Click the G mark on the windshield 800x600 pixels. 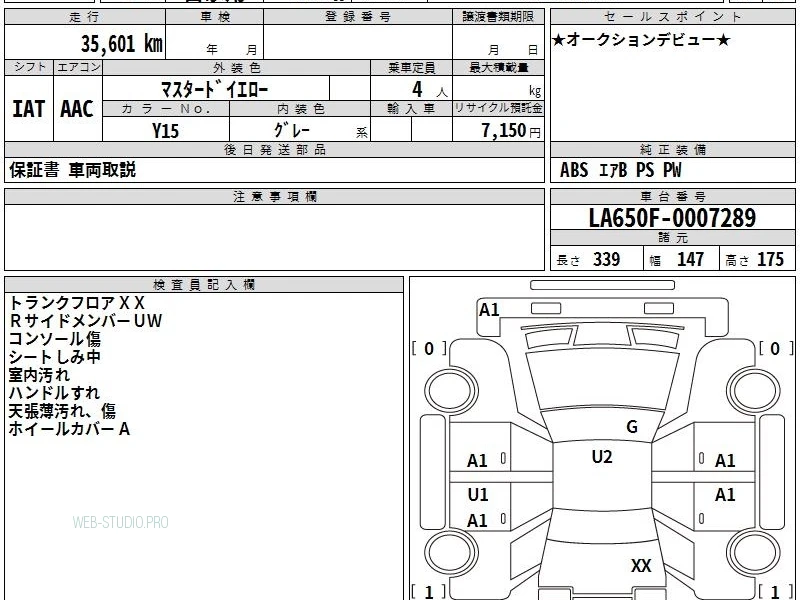(632, 426)
